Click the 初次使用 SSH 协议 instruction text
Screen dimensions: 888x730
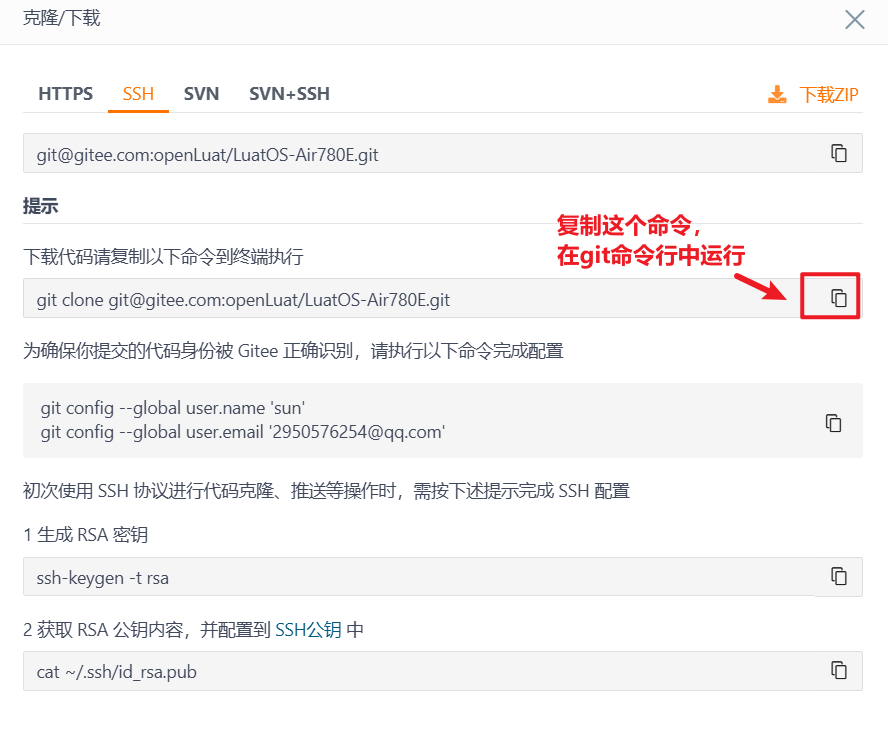[326, 490]
